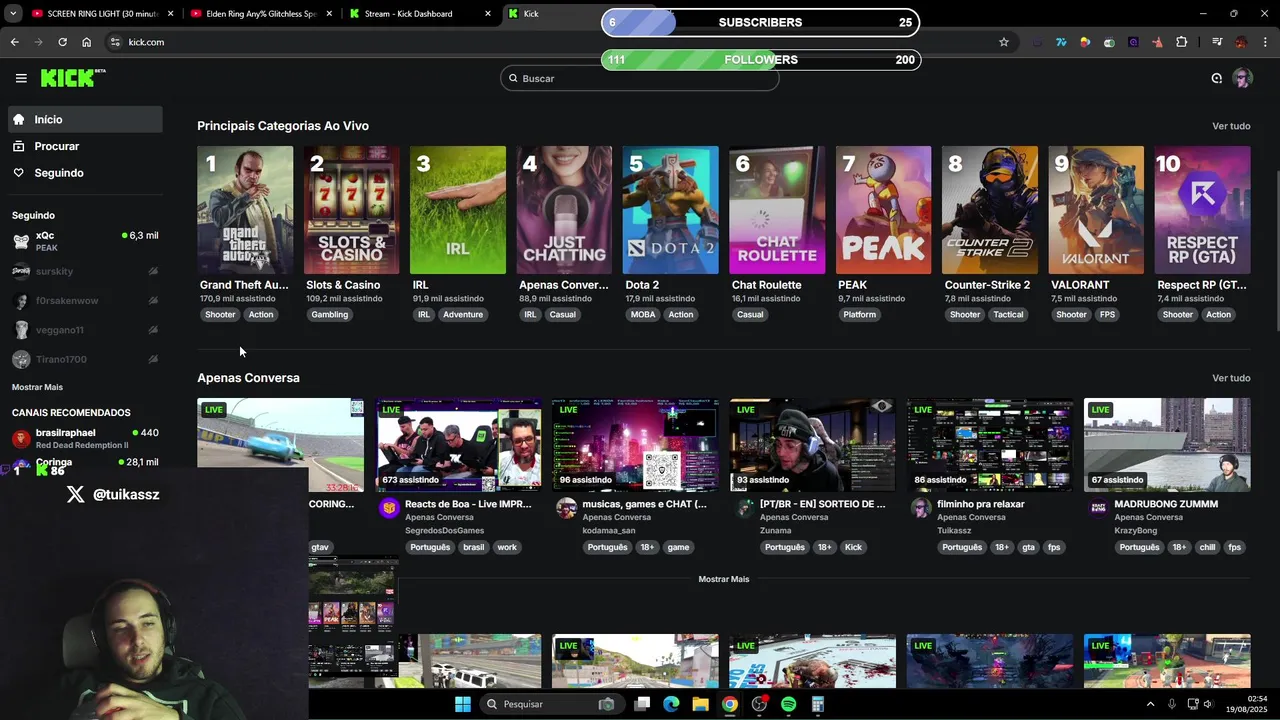Open PEAK category card
The image size is (1280, 720).
tap(883, 210)
